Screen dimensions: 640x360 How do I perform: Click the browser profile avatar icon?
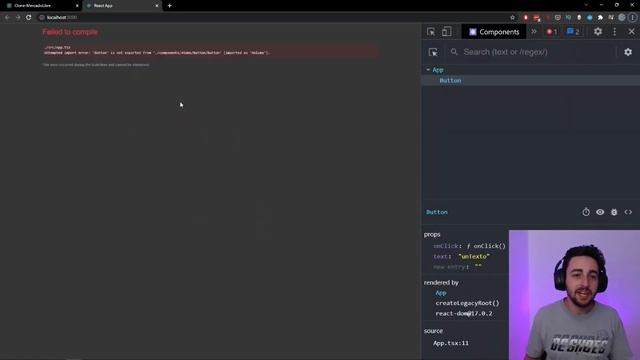click(x=622, y=17)
